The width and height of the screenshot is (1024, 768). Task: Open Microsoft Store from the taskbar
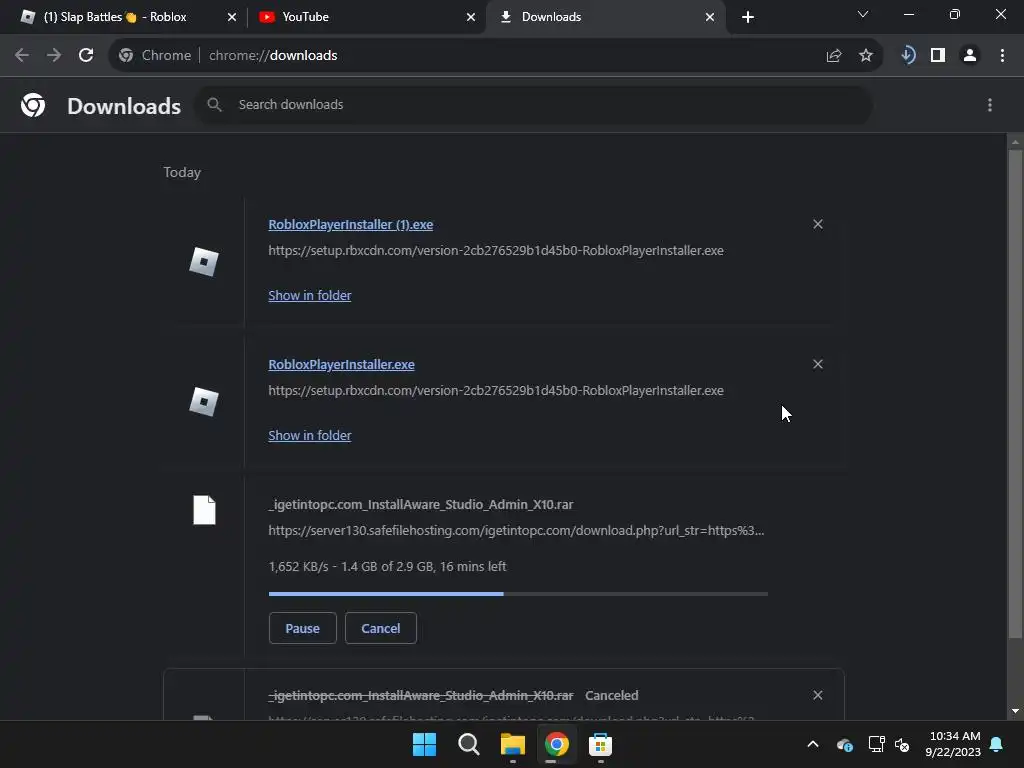coord(600,744)
